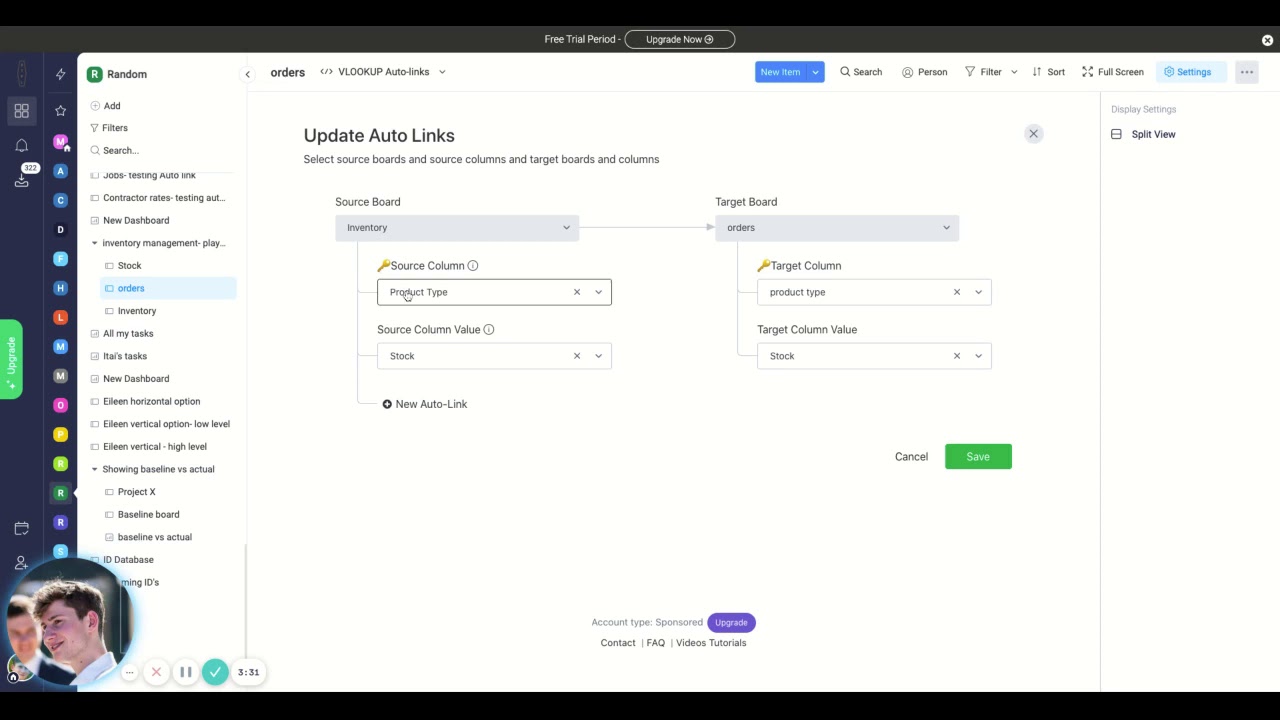Open the My Work calendar icon
The width and height of the screenshot is (1280, 720).
[x=21, y=528]
